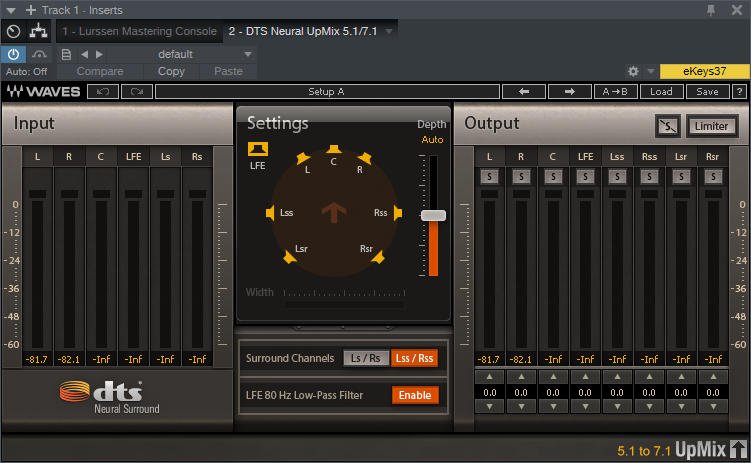Image resolution: width=751 pixels, height=463 pixels.
Task: Click the Lss speaker in surround circle
Action: (x=270, y=213)
